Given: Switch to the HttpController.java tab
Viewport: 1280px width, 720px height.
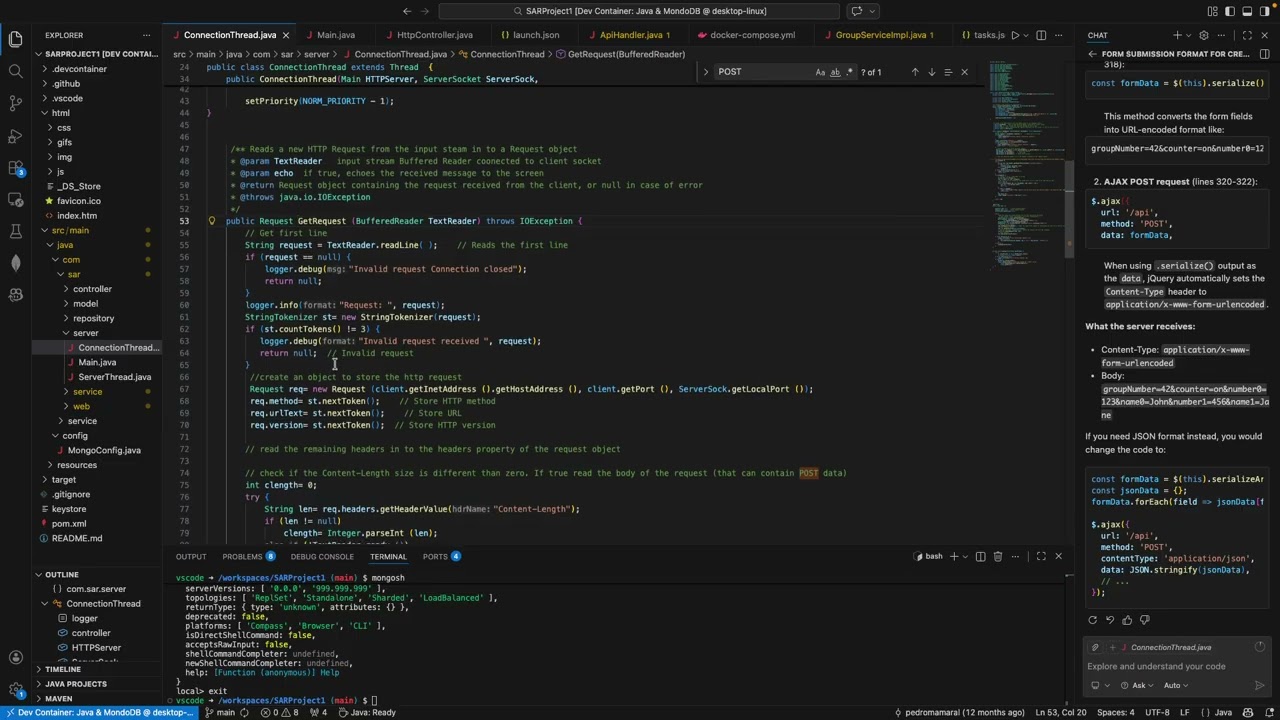Looking at the screenshot, I should point(434,35).
